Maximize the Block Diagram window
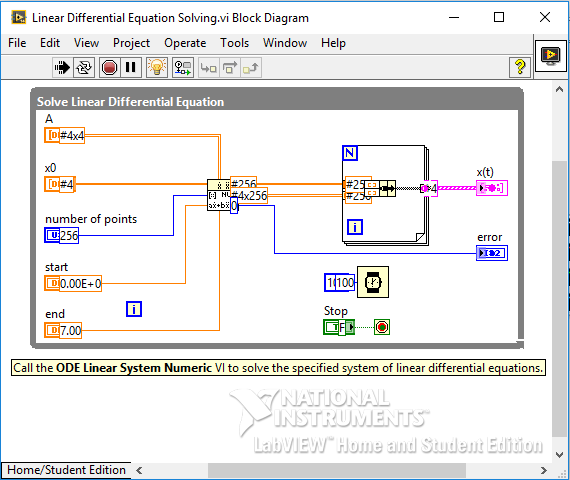 [499, 17]
